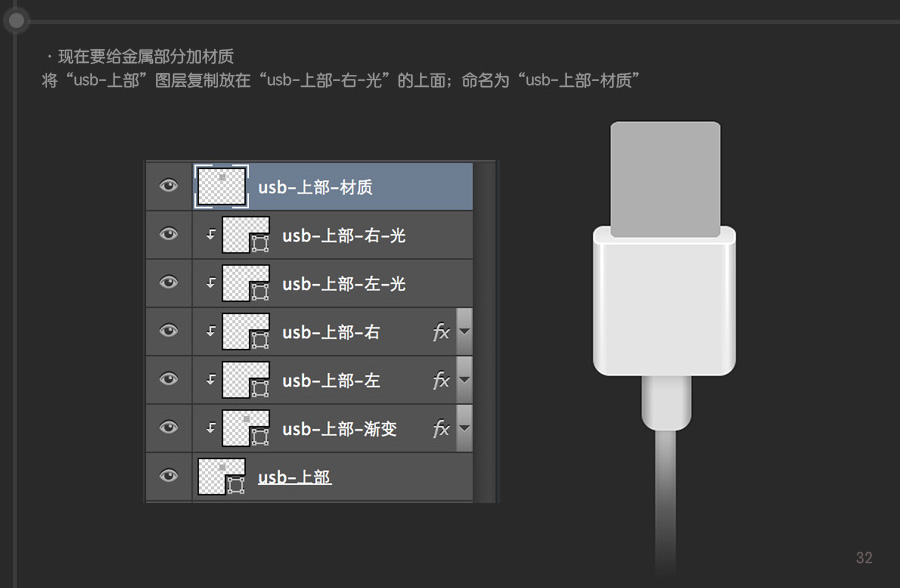Click the gray USB metal plug shape
The image size is (900, 588).
665,179
